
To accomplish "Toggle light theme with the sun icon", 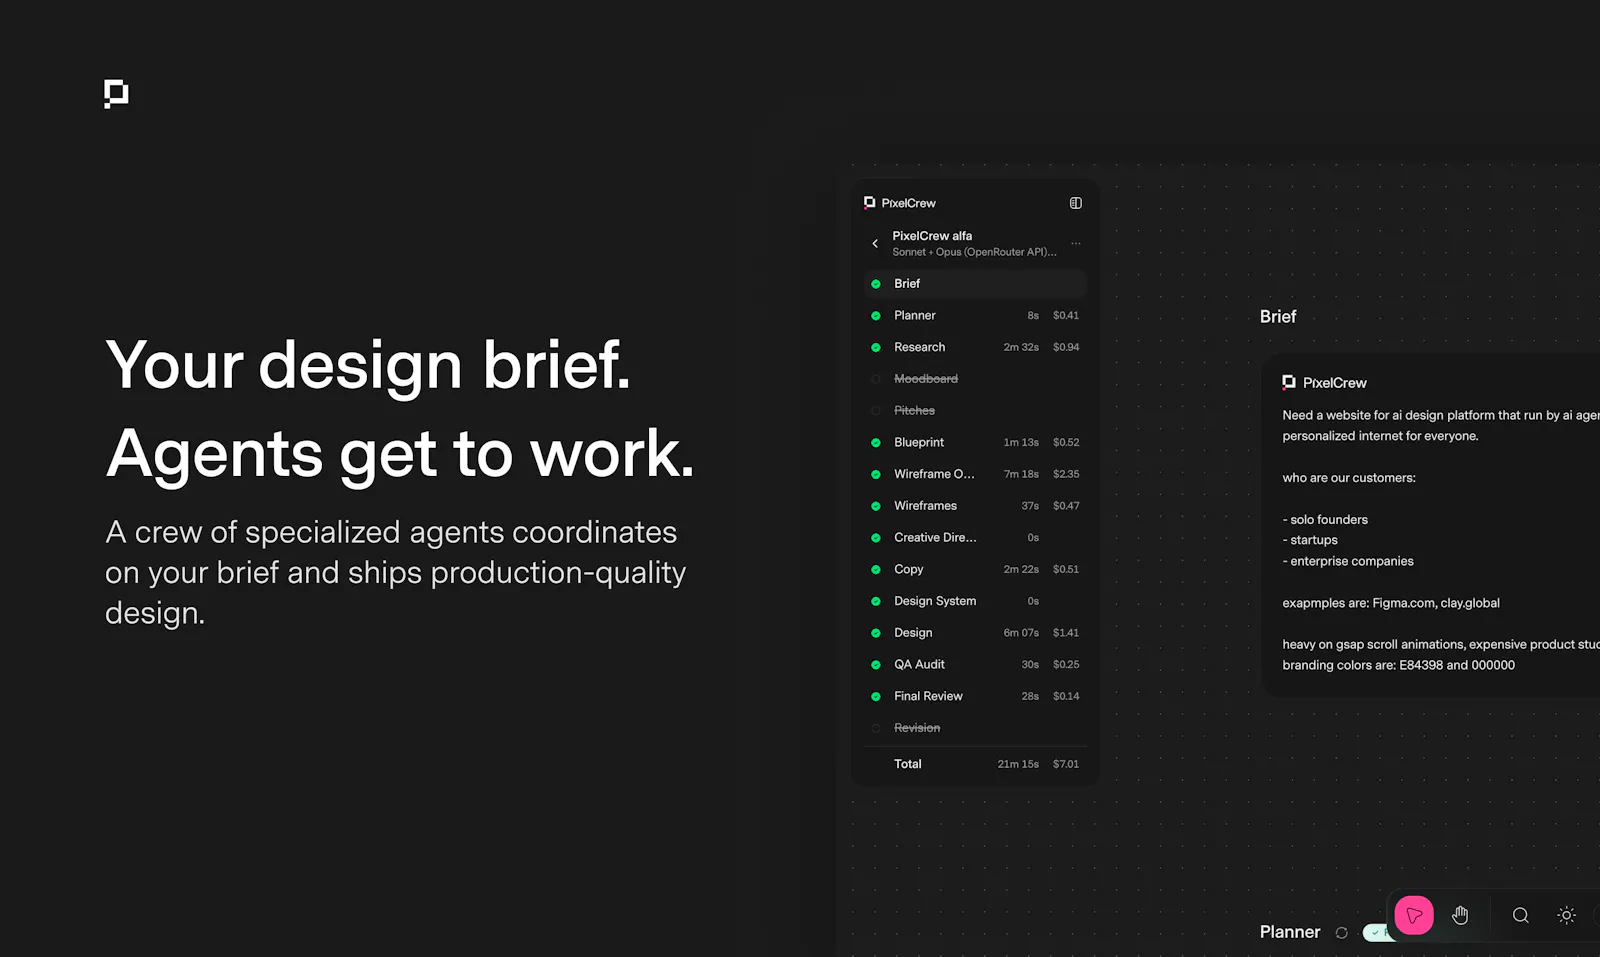I will click(x=1567, y=915).
